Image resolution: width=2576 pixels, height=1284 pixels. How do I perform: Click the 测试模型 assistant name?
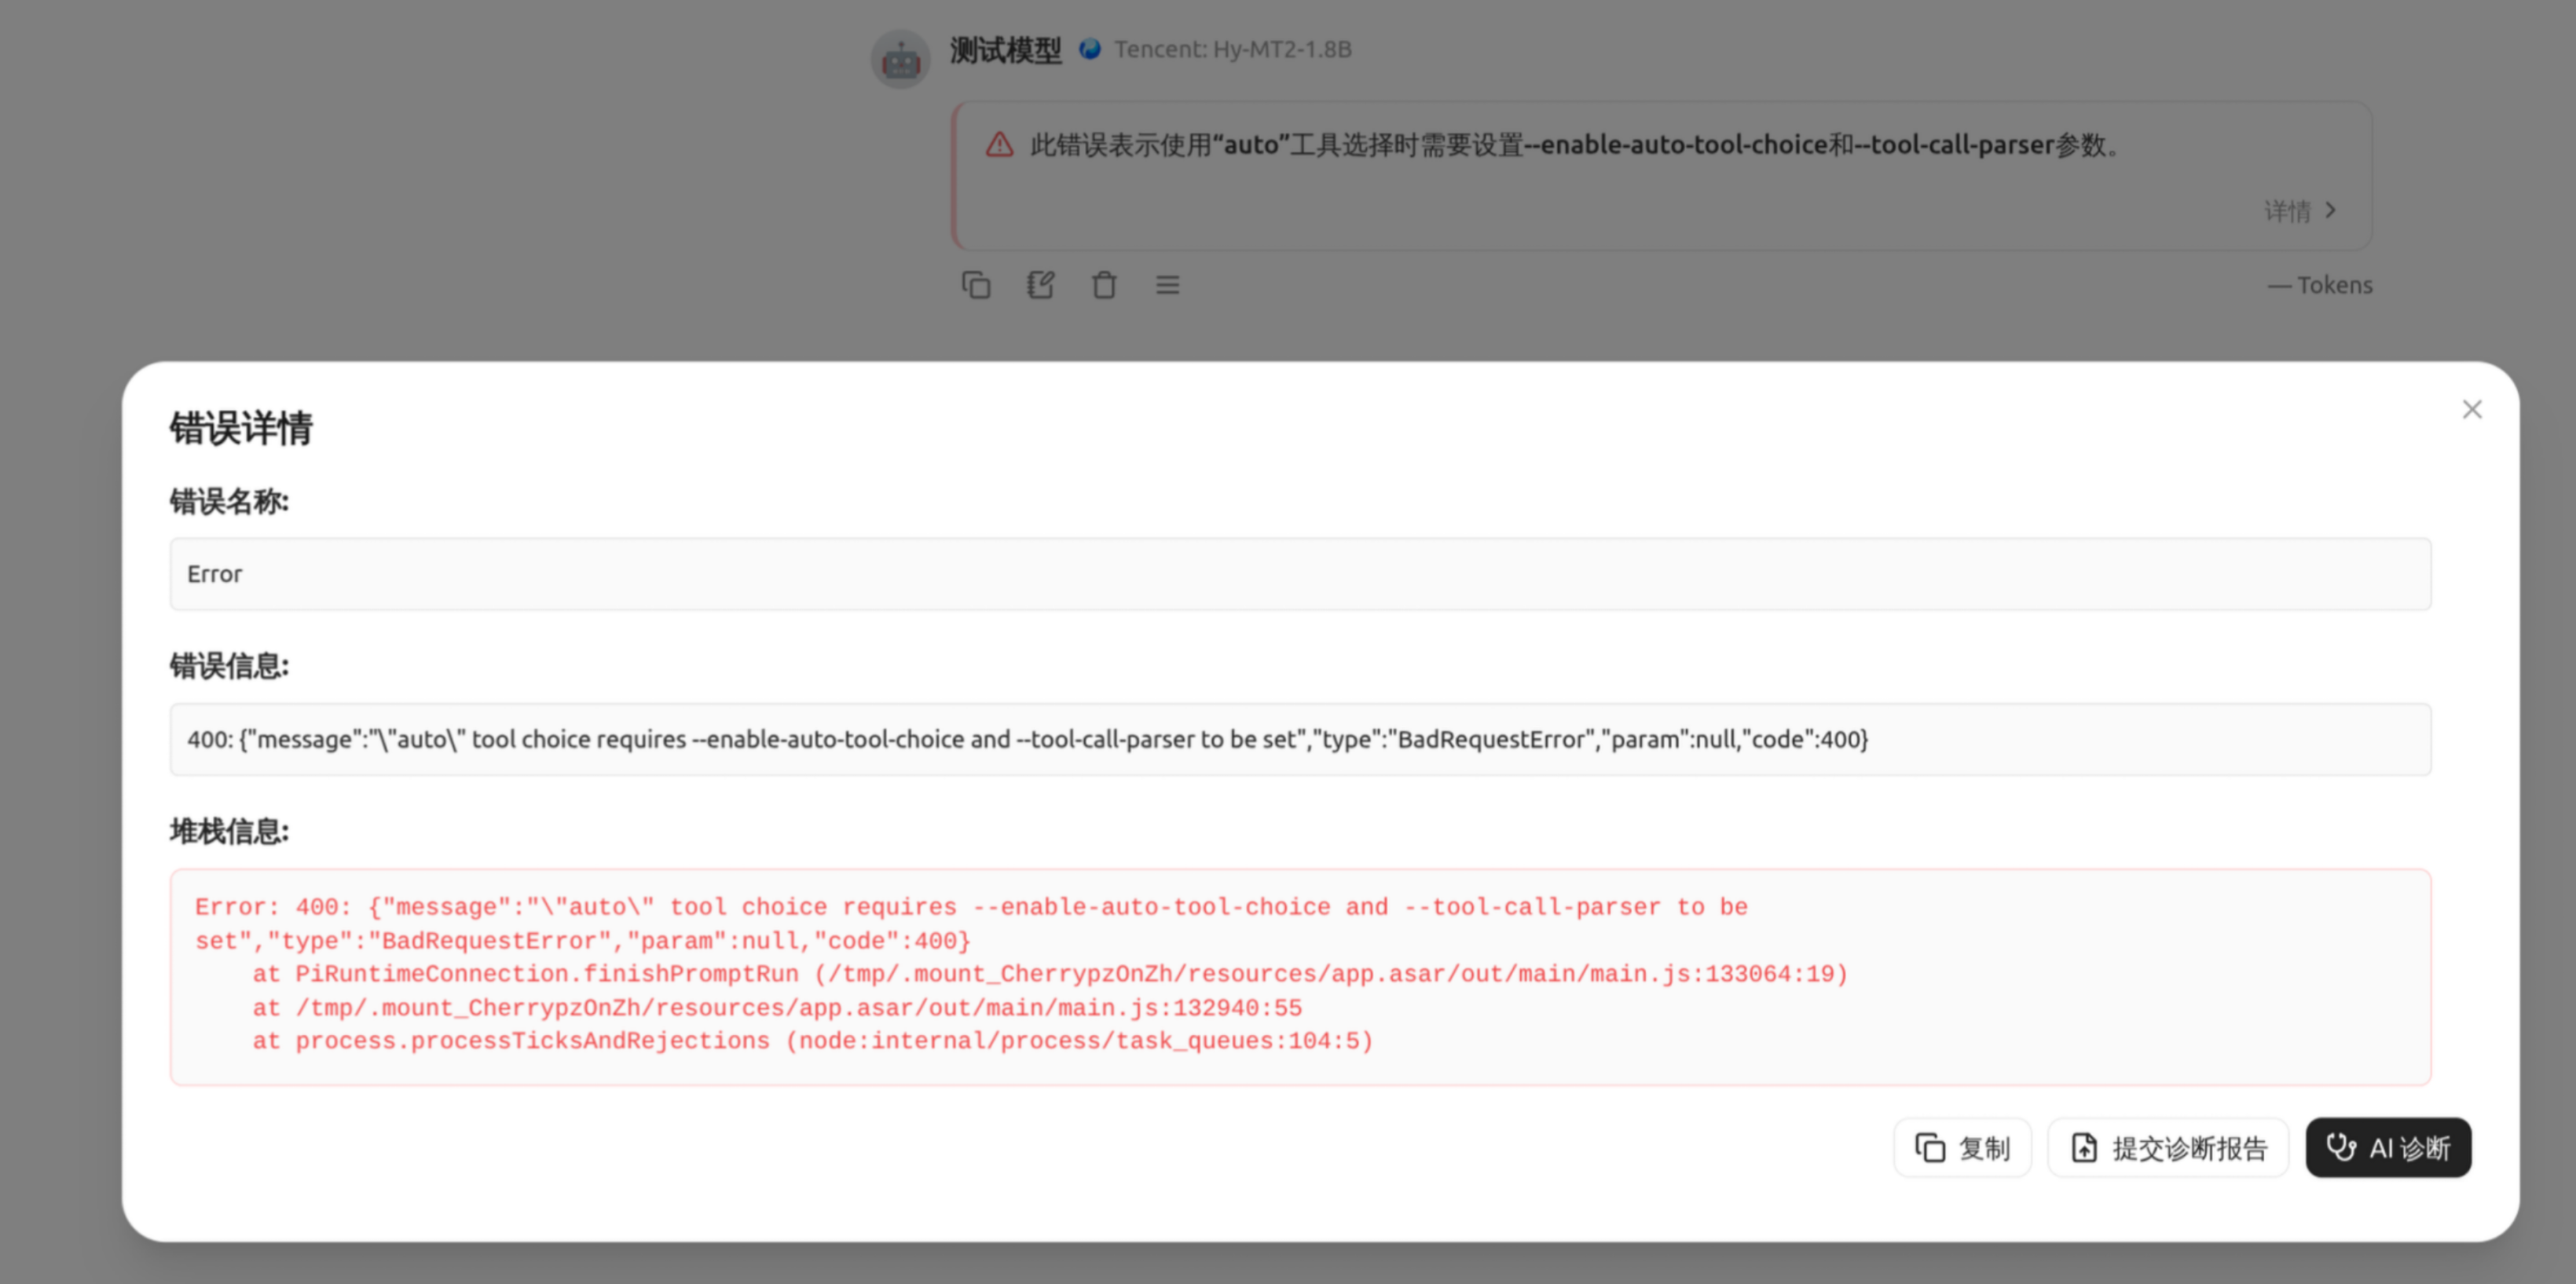(x=1005, y=49)
